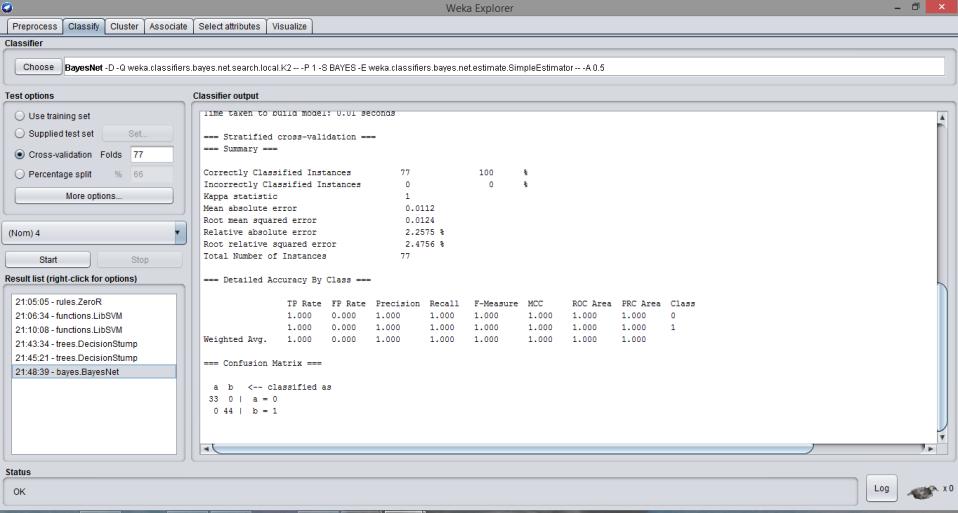Image resolution: width=958 pixels, height=513 pixels.
Task: Select the 21:48:39 bayes.BayesNet result
Action: pyautogui.click(x=94, y=372)
